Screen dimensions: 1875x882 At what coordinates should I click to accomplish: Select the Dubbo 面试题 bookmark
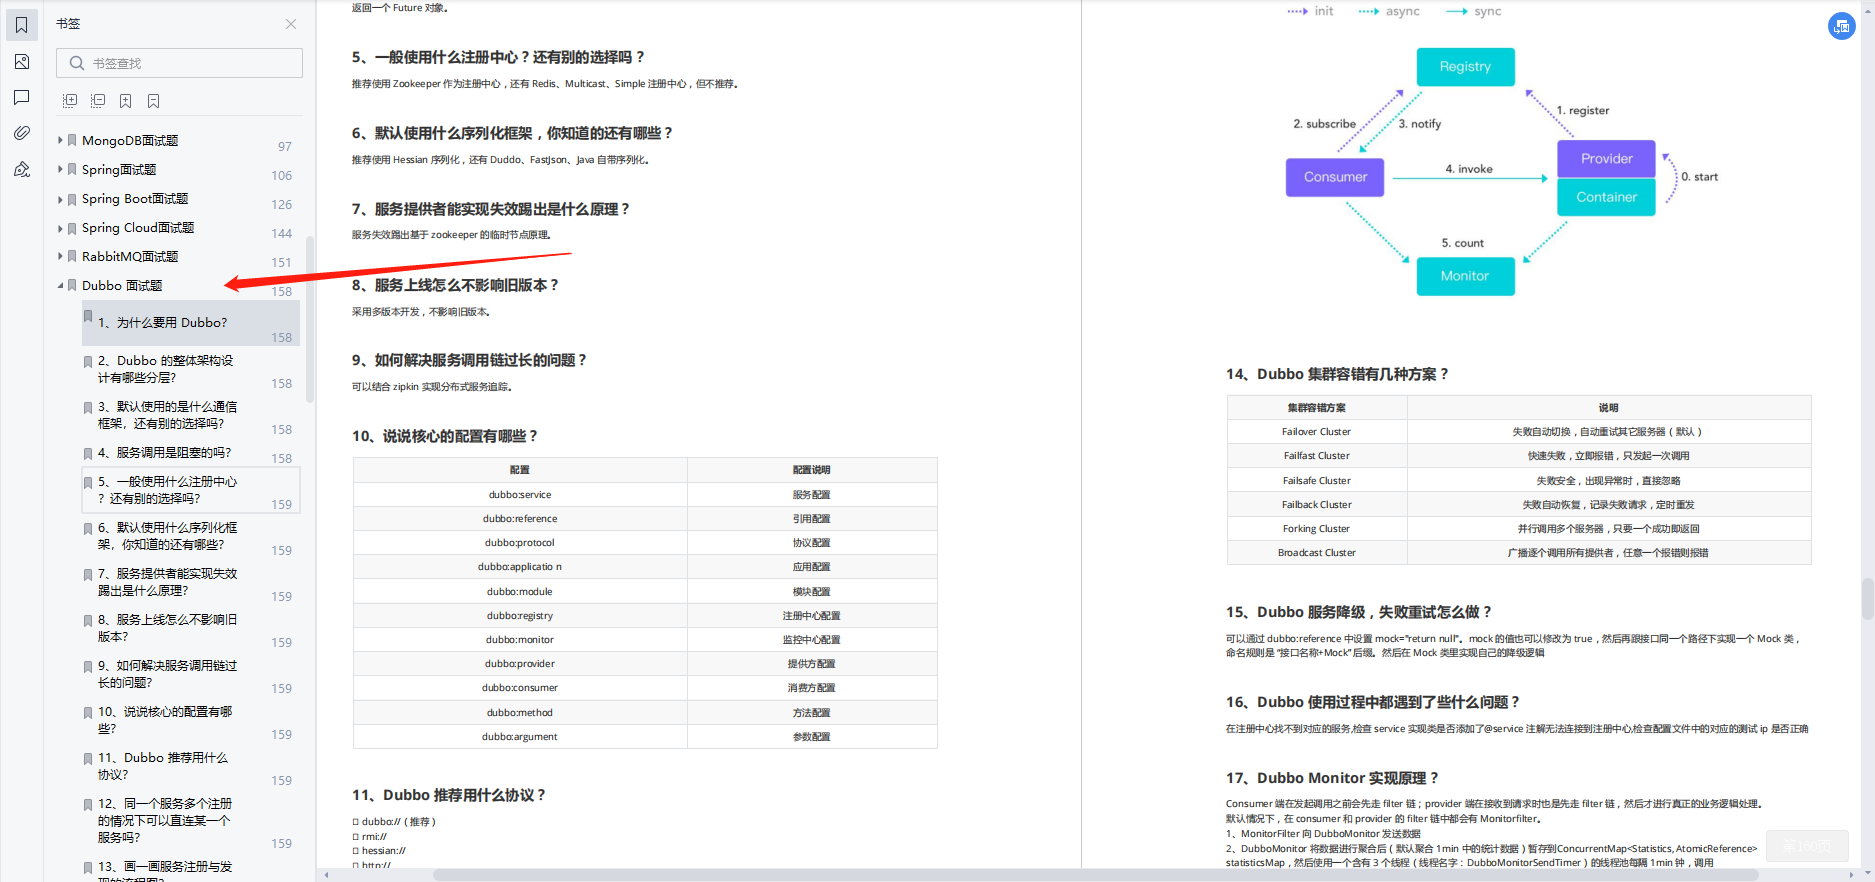point(122,286)
